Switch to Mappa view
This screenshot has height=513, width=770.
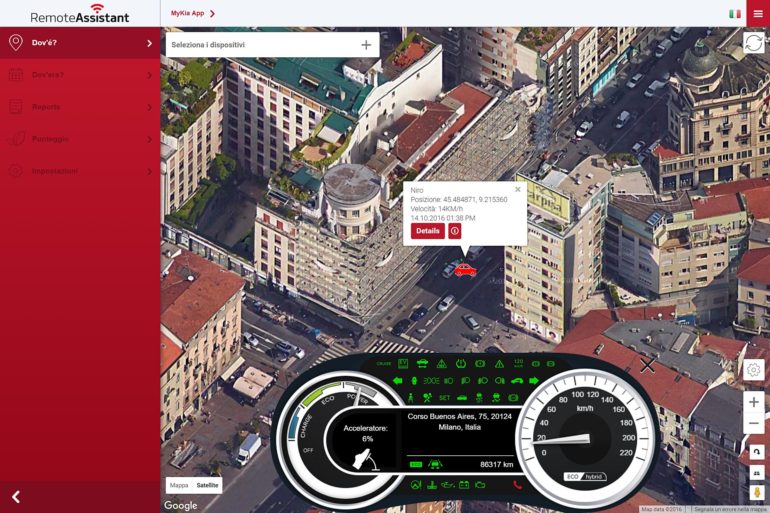click(x=179, y=485)
